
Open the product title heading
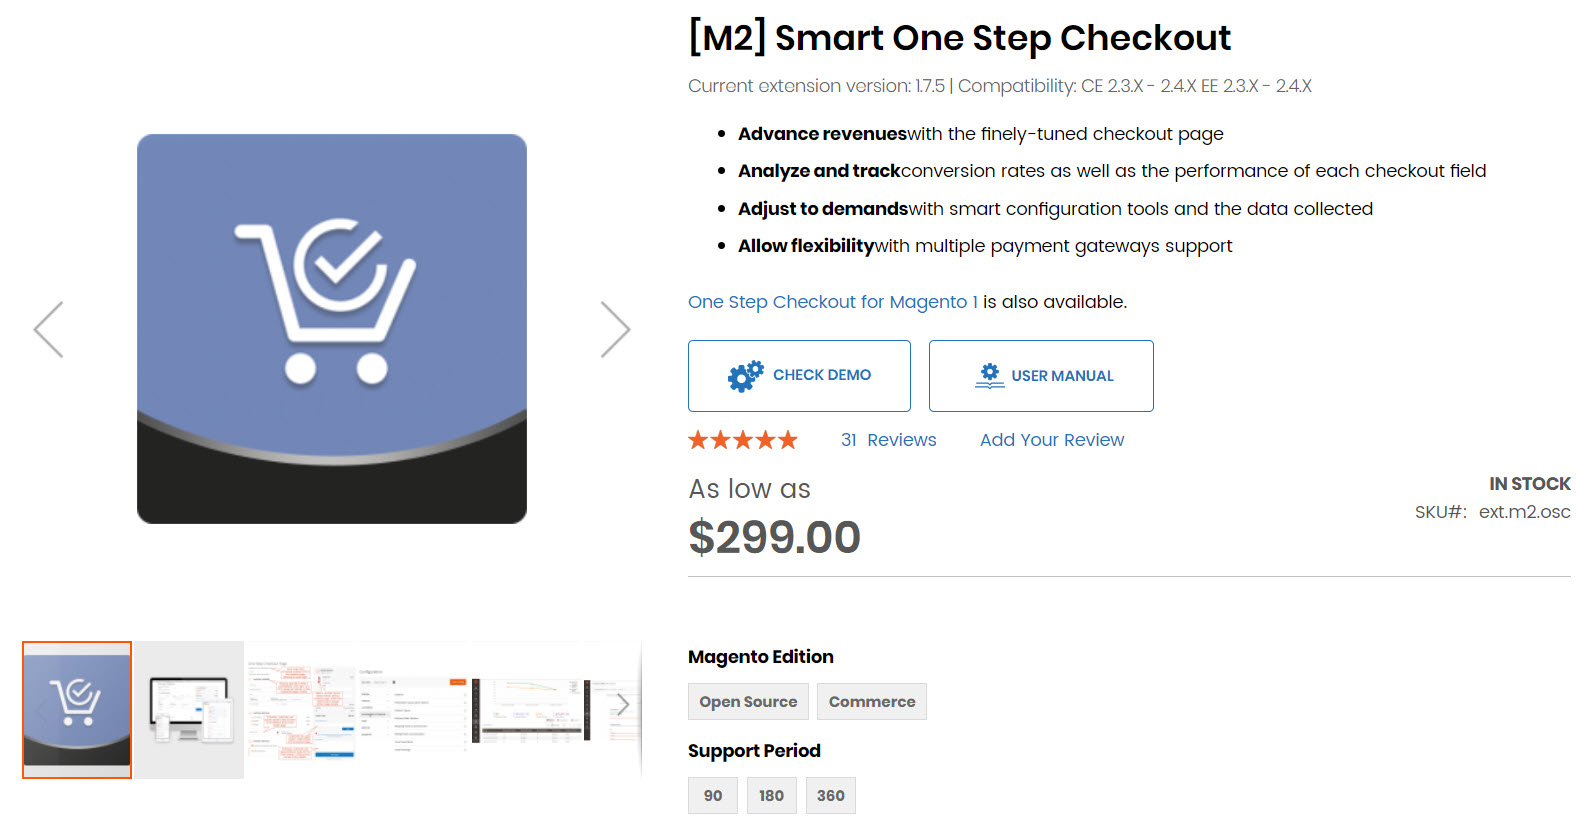[x=958, y=37]
